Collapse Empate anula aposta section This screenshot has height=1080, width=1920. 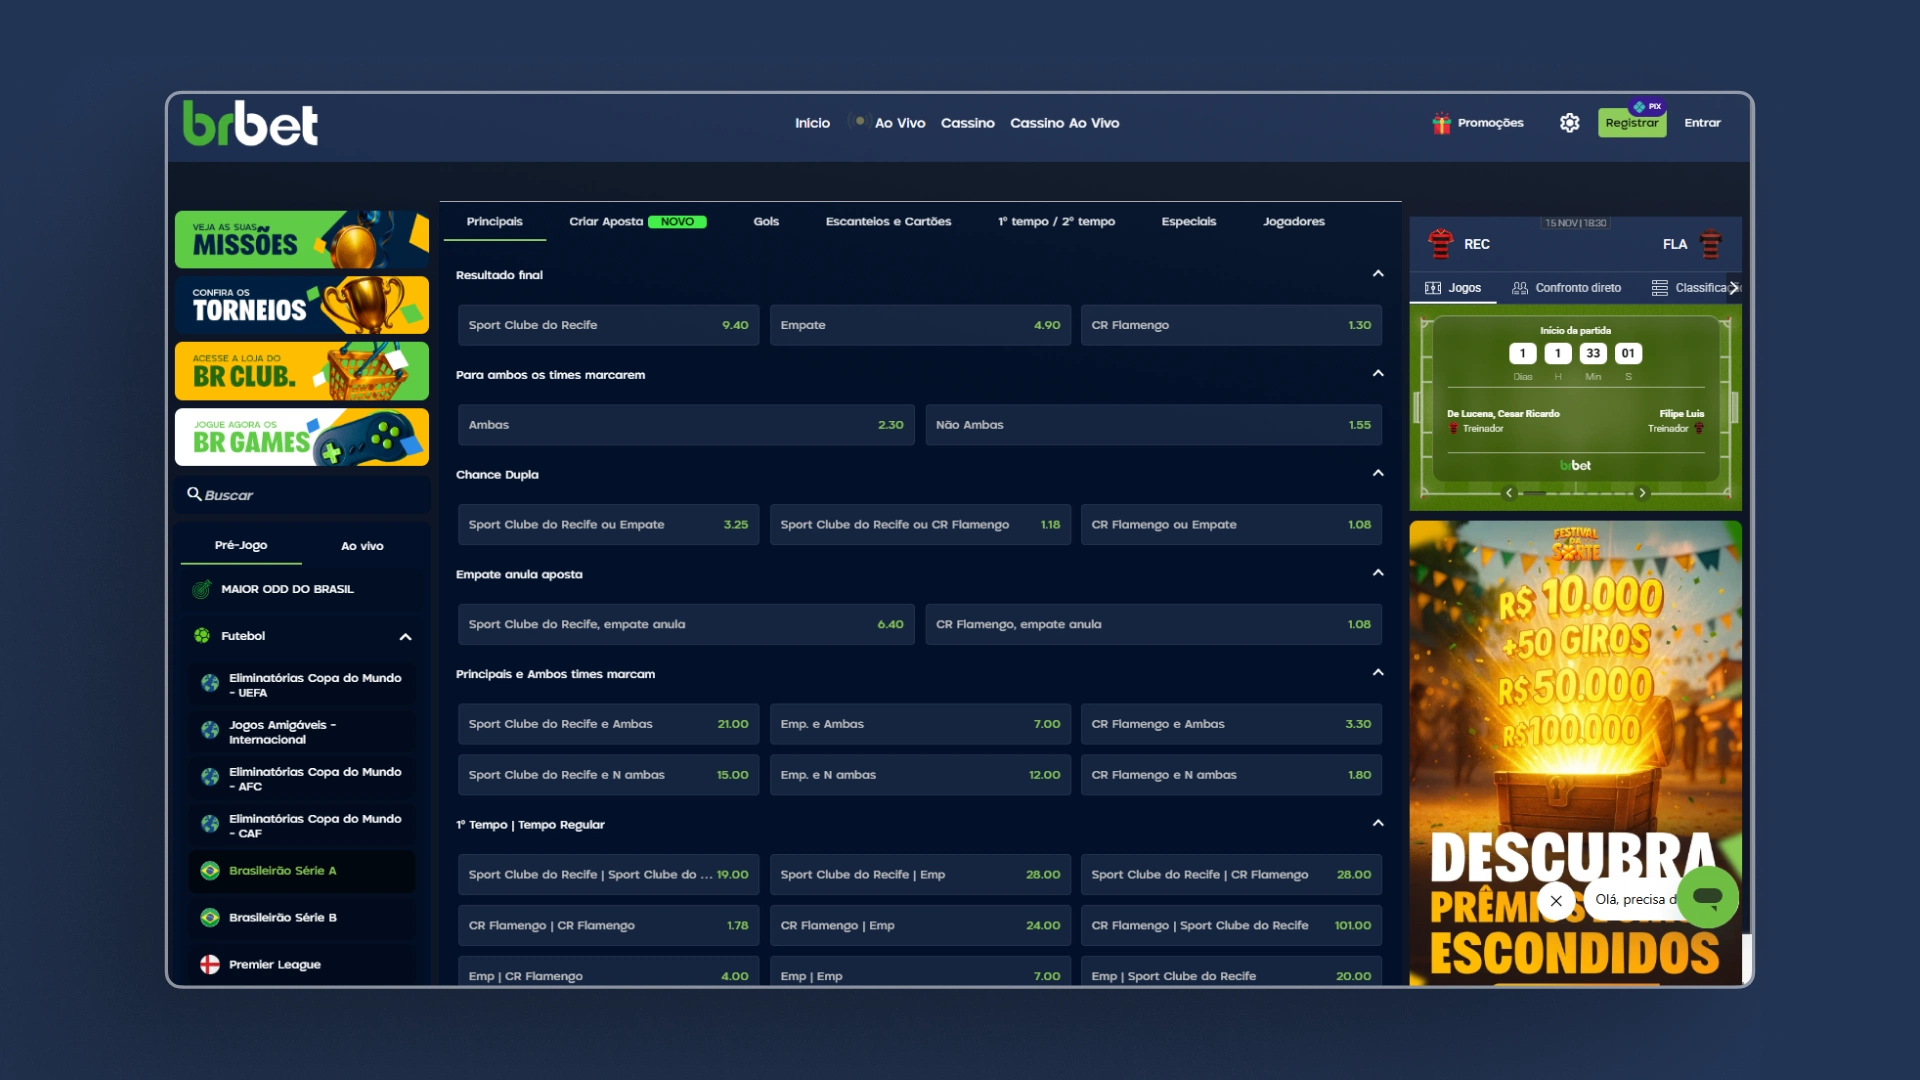(x=1378, y=573)
